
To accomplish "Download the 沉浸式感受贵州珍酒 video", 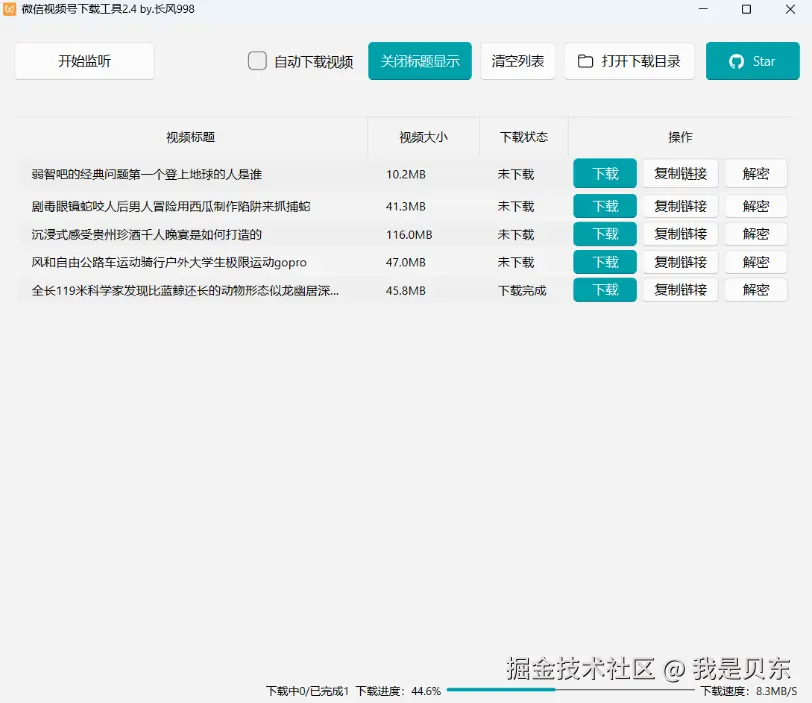I will [605, 234].
